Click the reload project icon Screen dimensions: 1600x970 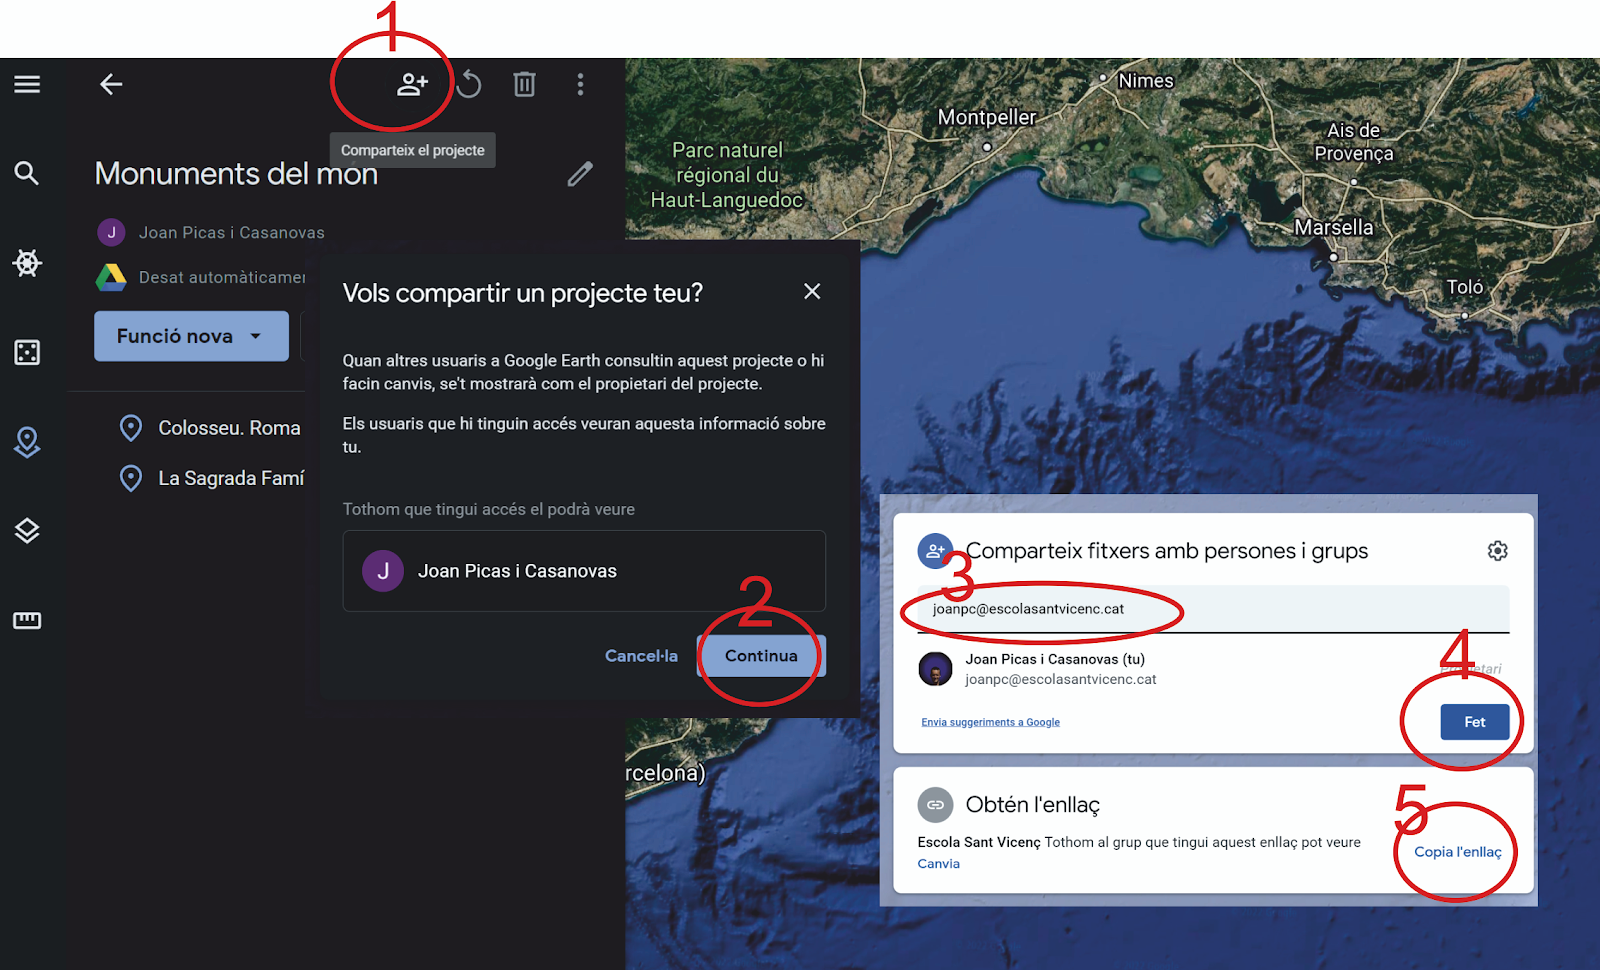pyautogui.click(x=468, y=85)
